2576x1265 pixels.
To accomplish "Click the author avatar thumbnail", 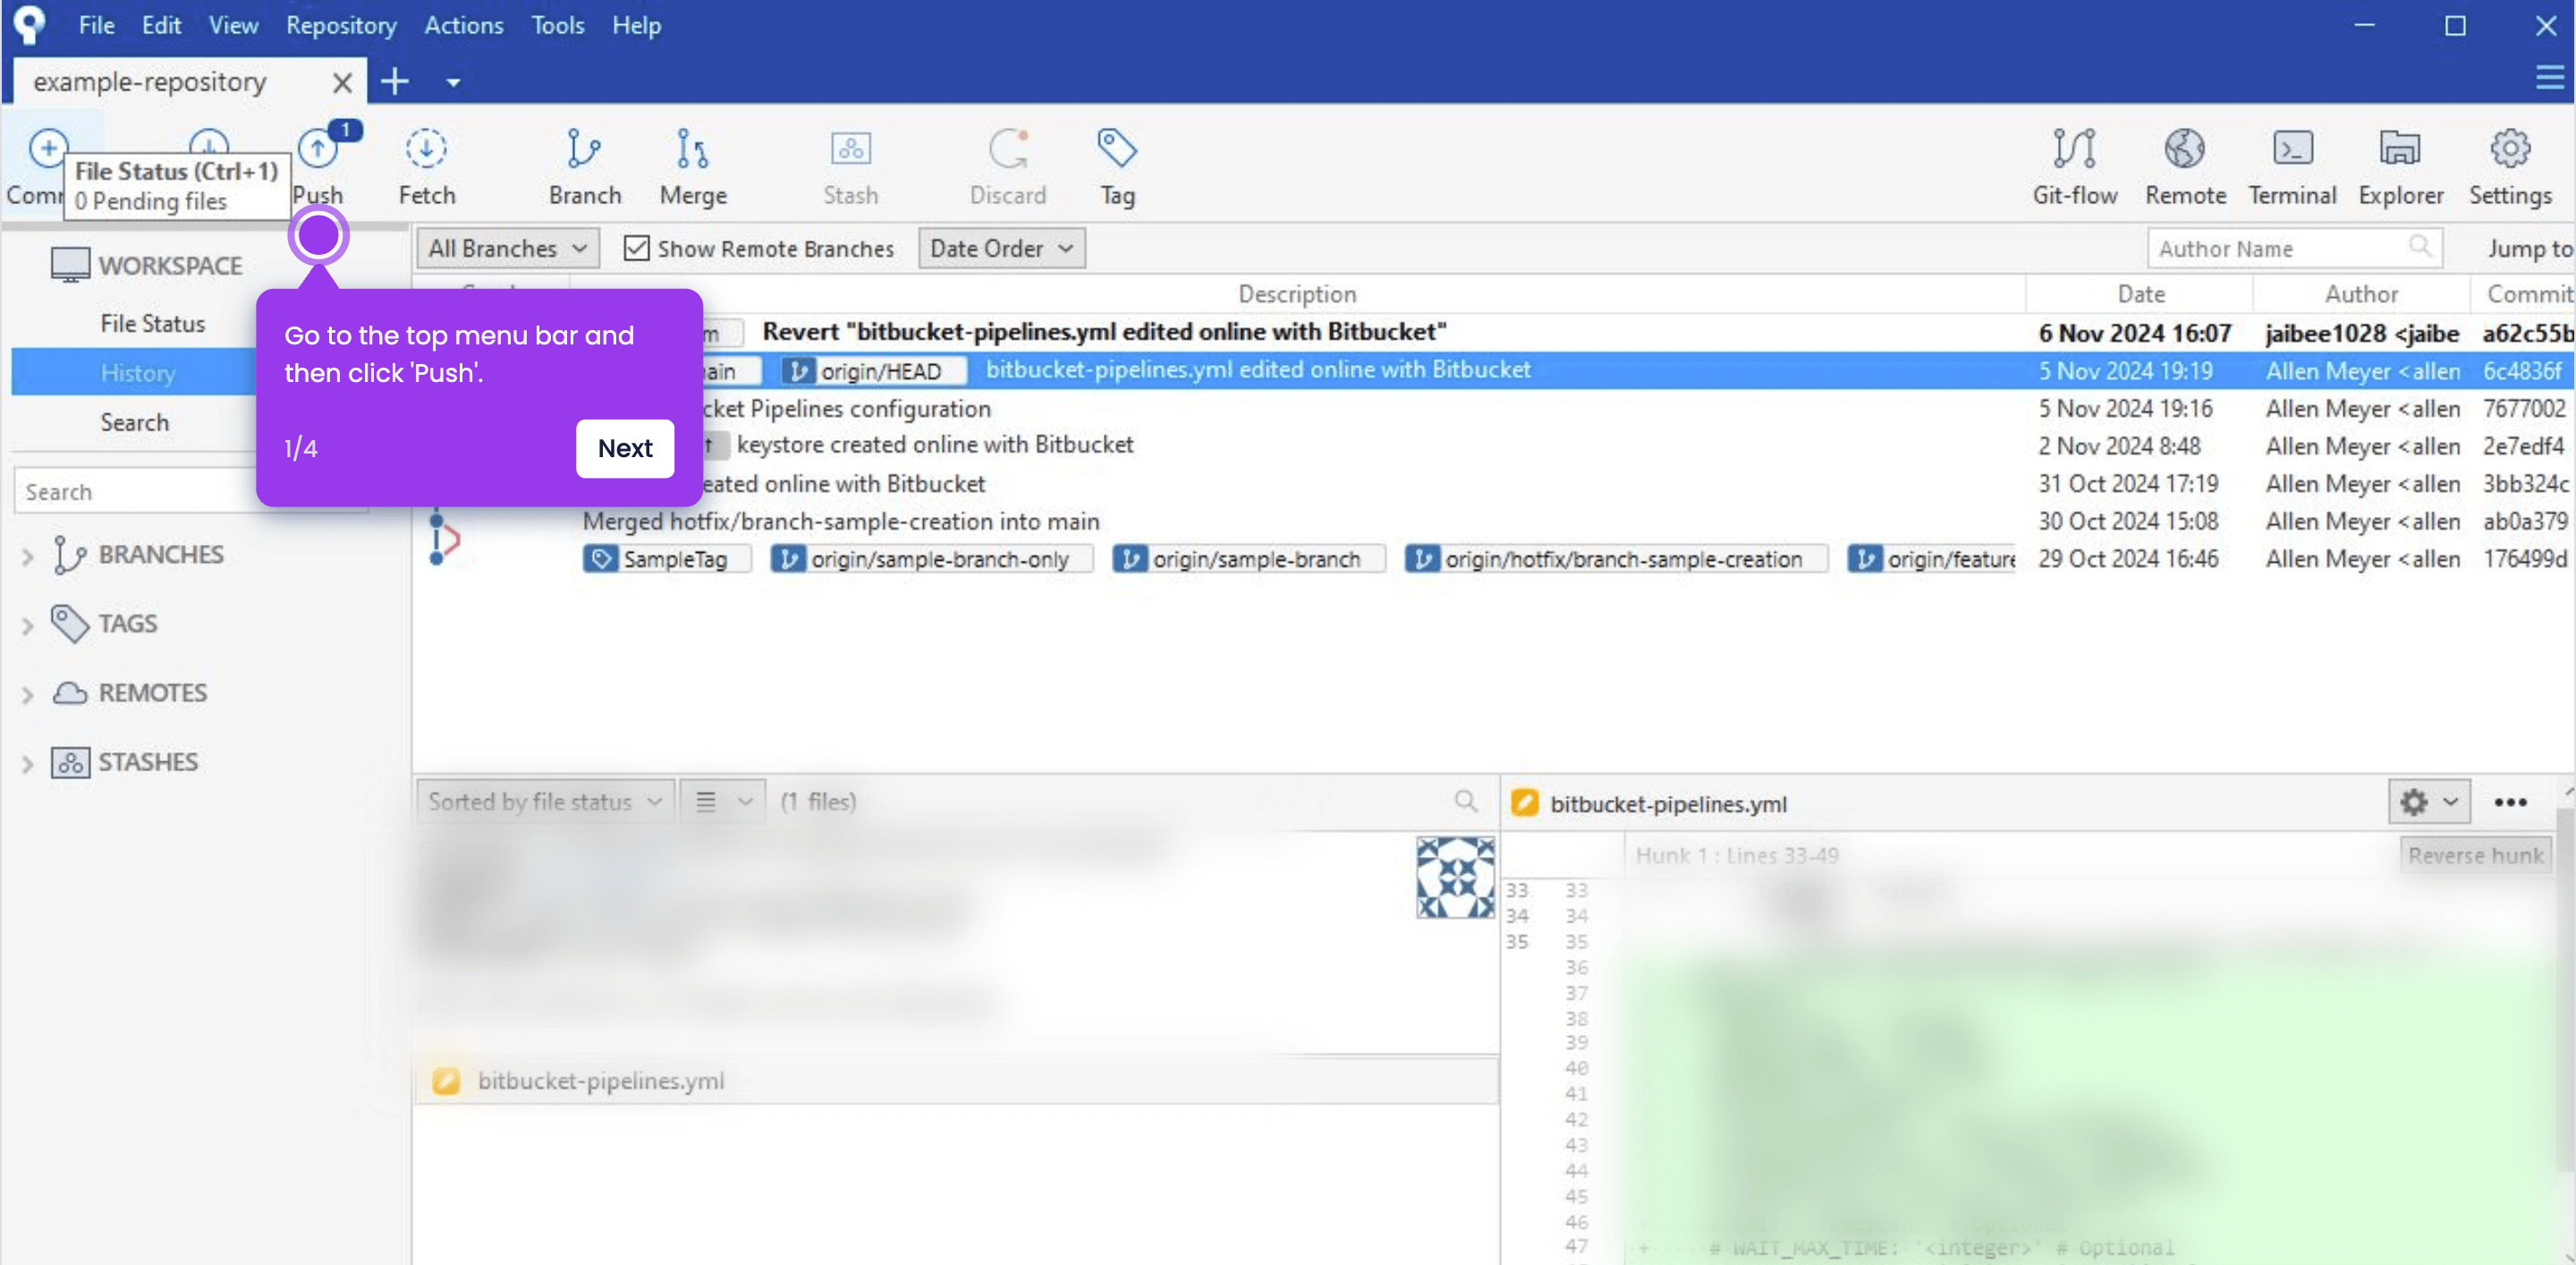I will [x=1455, y=878].
